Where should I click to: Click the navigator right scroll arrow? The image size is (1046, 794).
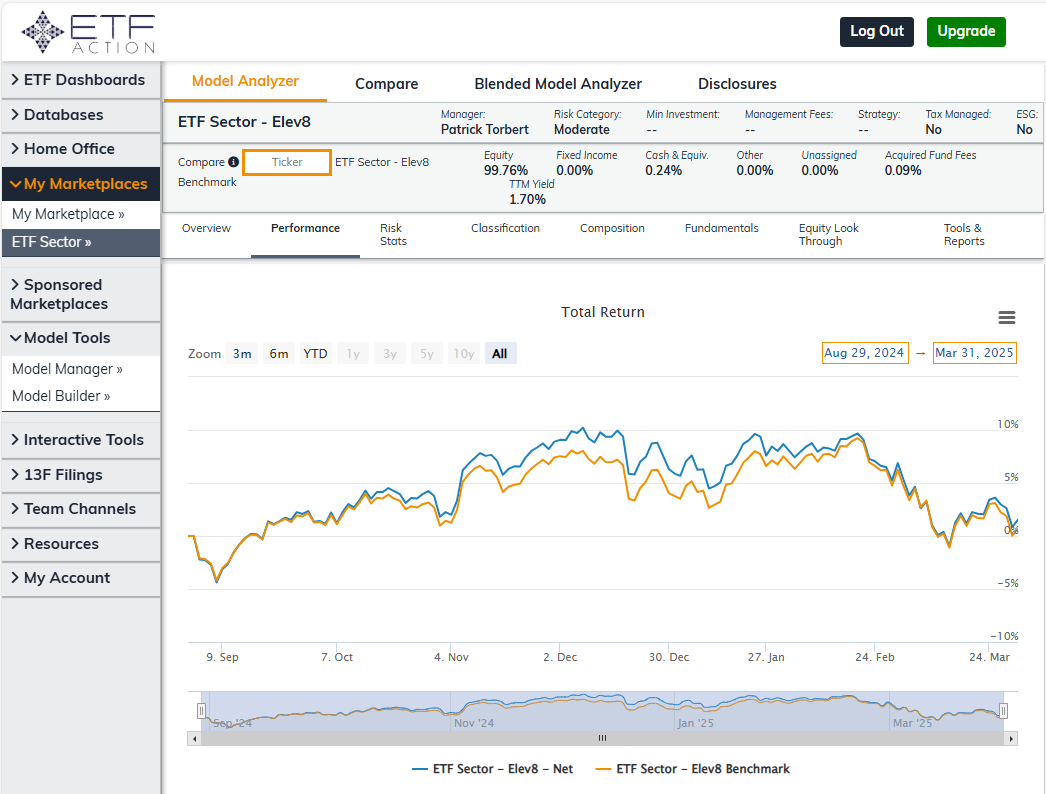pos(1011,739)
